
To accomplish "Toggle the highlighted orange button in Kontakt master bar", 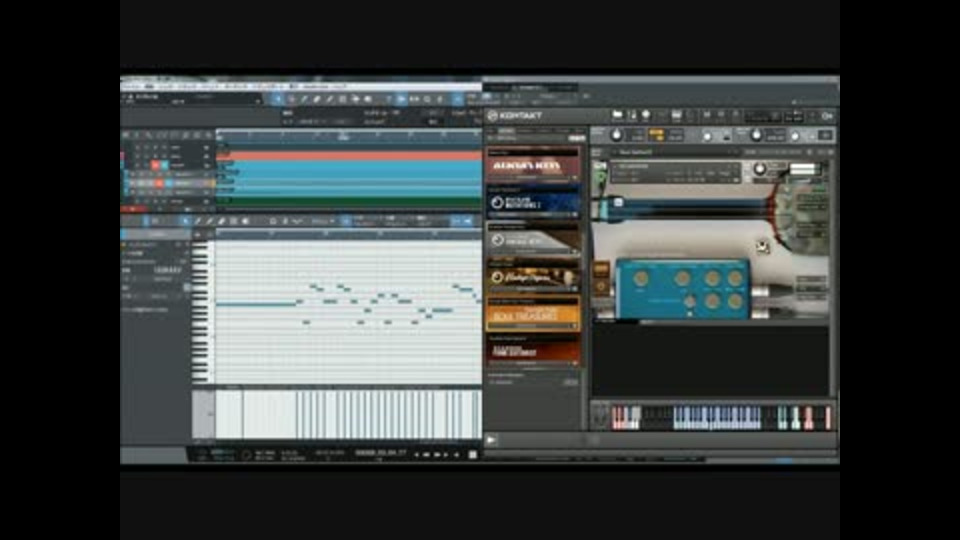I will click(x=656, y=135).
